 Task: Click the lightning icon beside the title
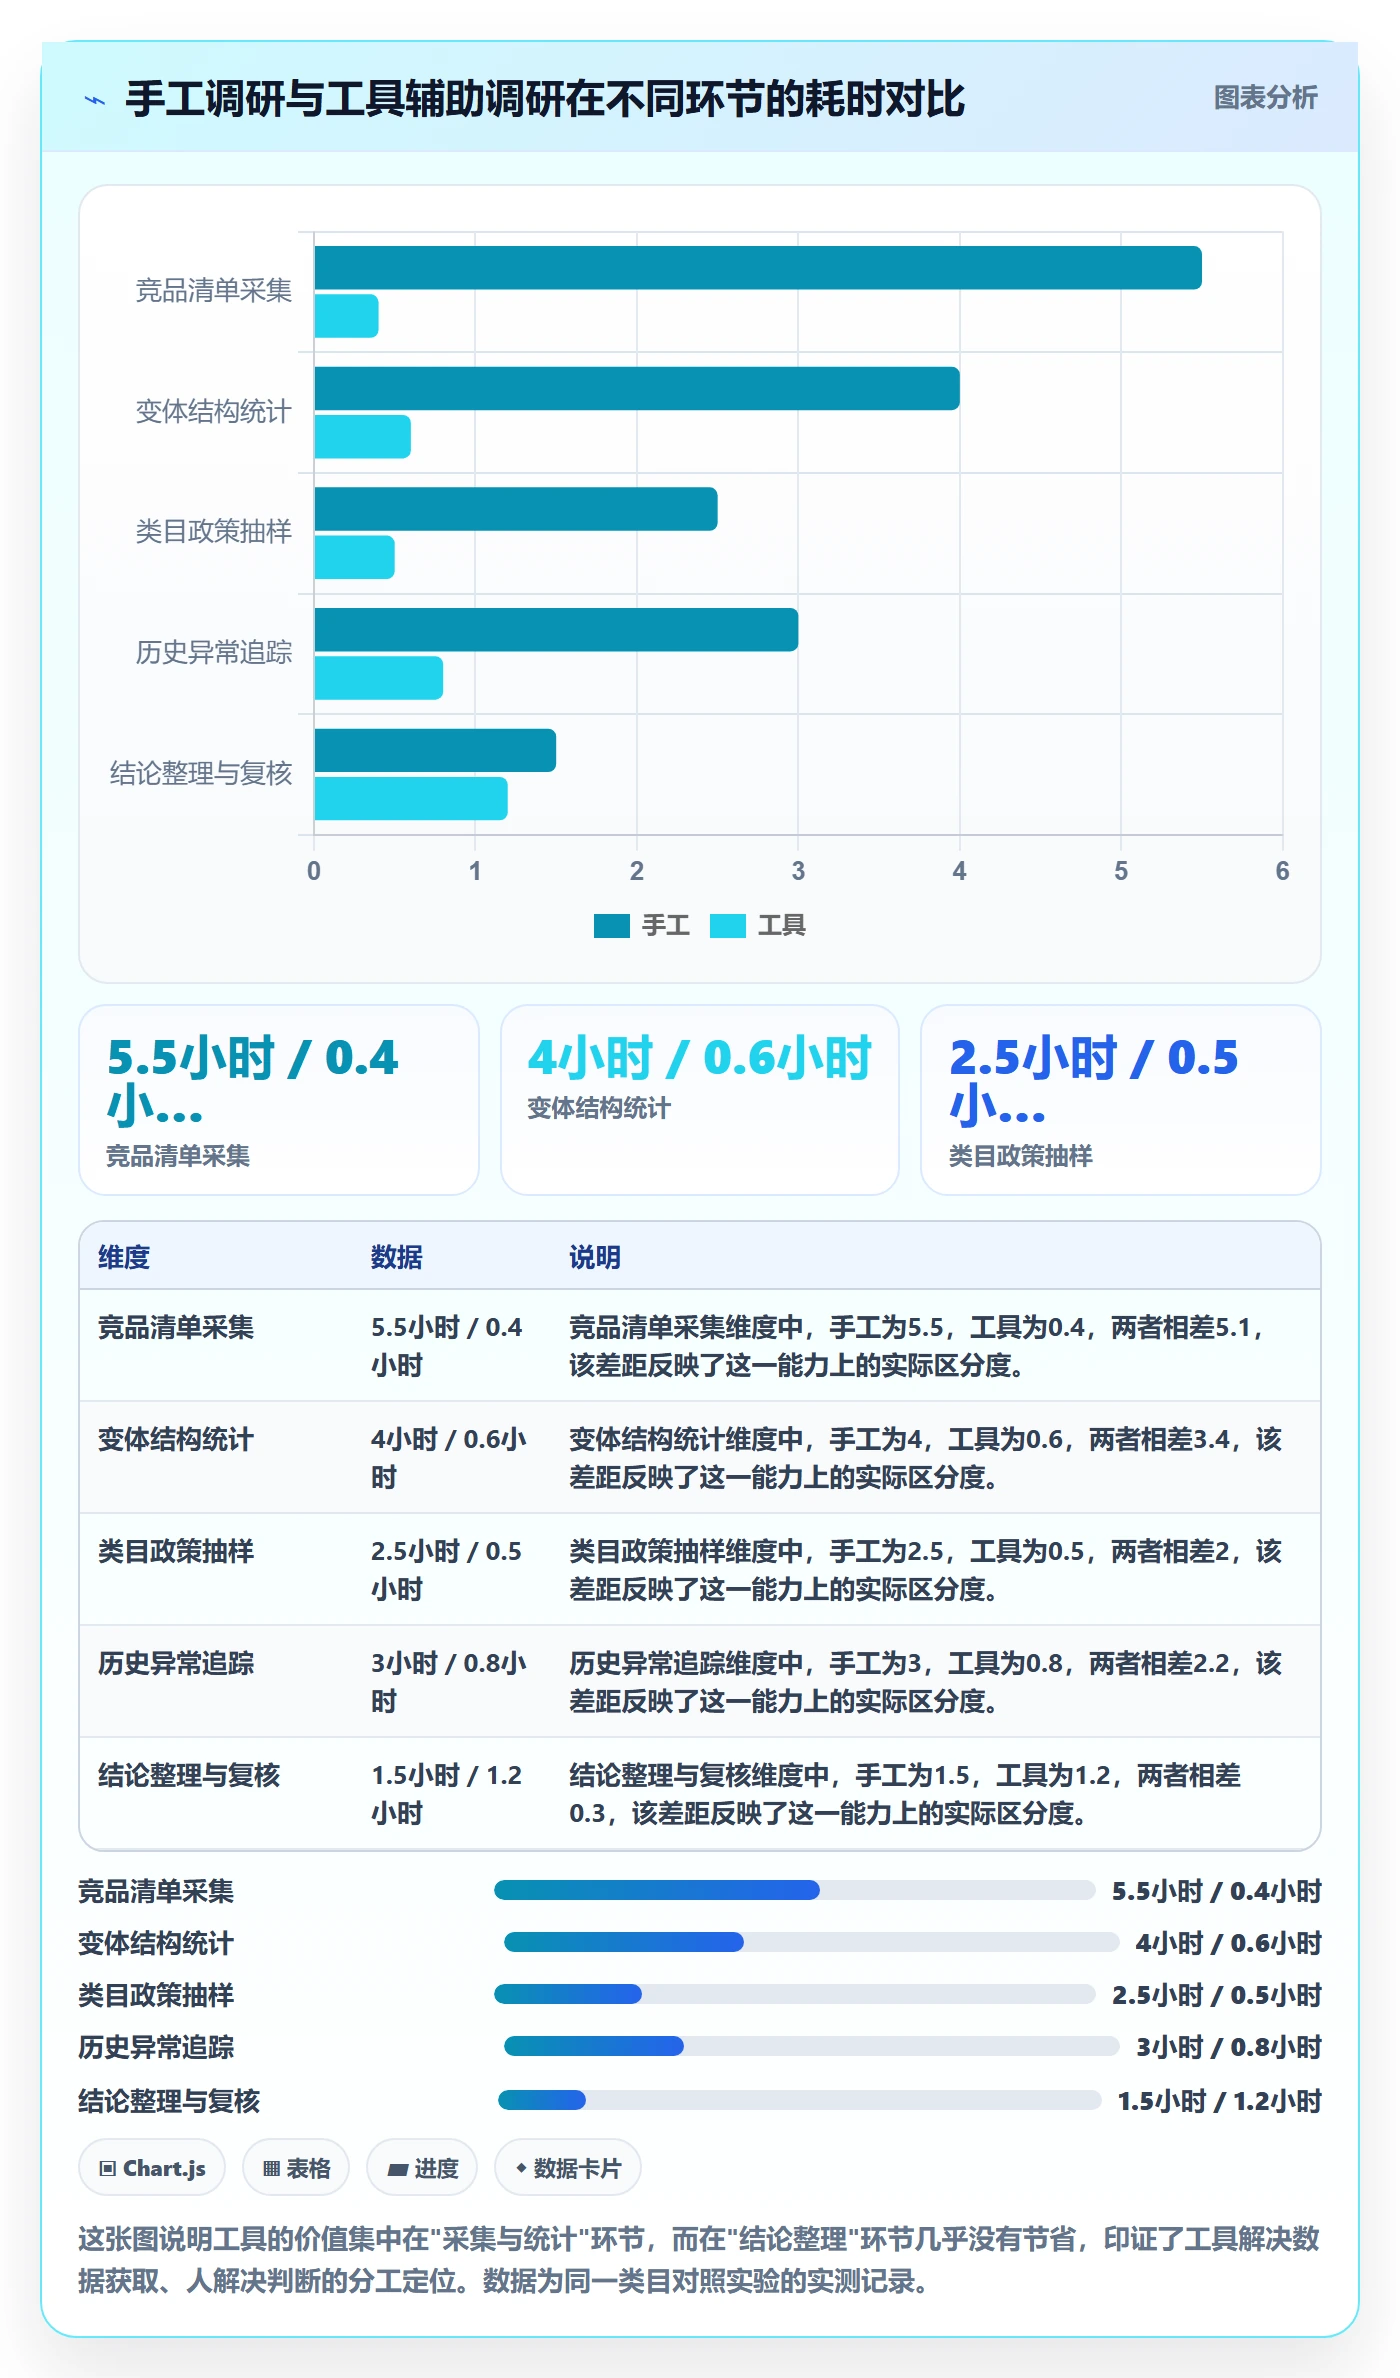[95, 99]
